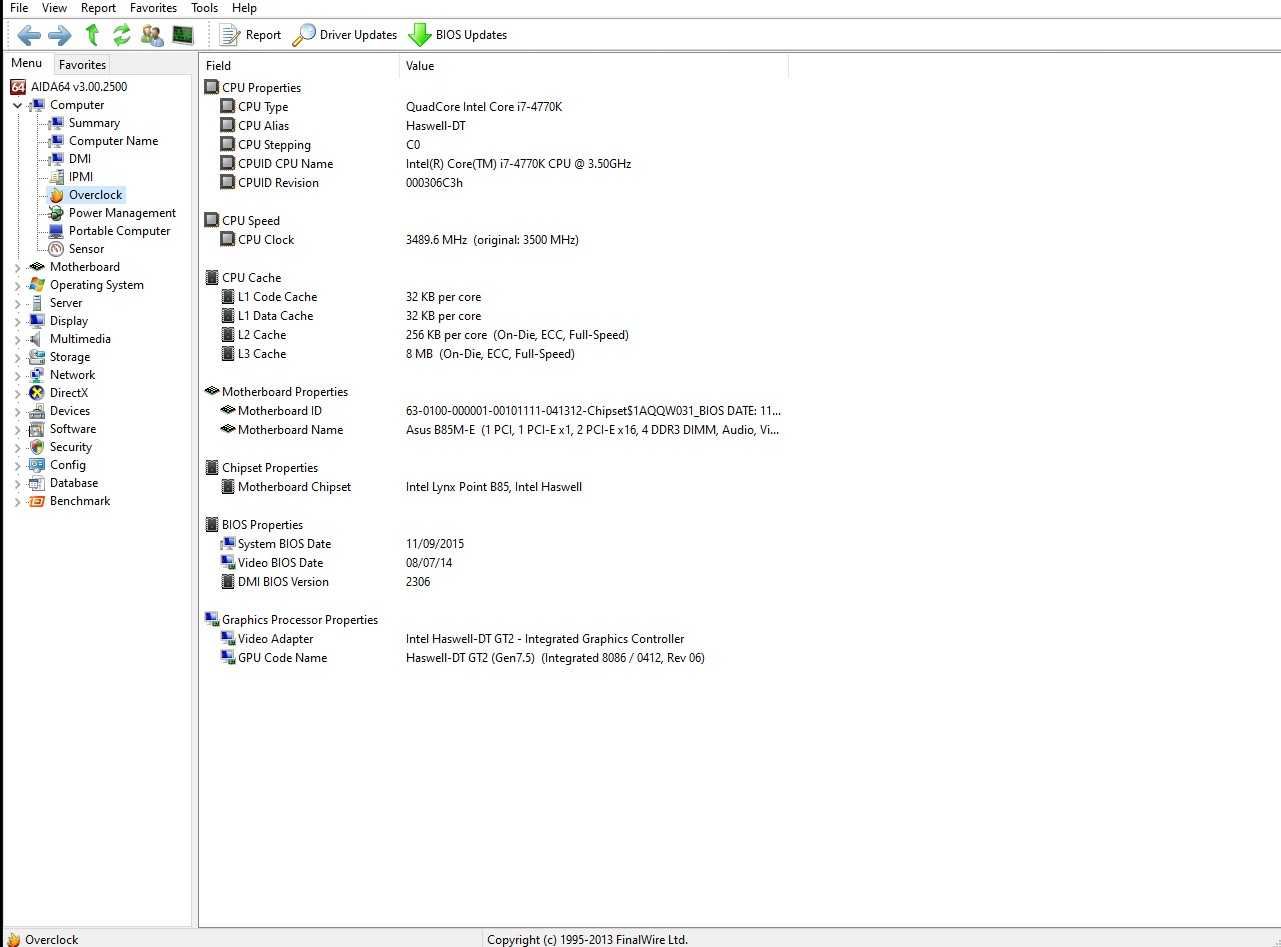Image resolution: width=1281 pixels, height=947 pixels.
Task: Expand the Display tree node
Action: (x=17, y=321)
